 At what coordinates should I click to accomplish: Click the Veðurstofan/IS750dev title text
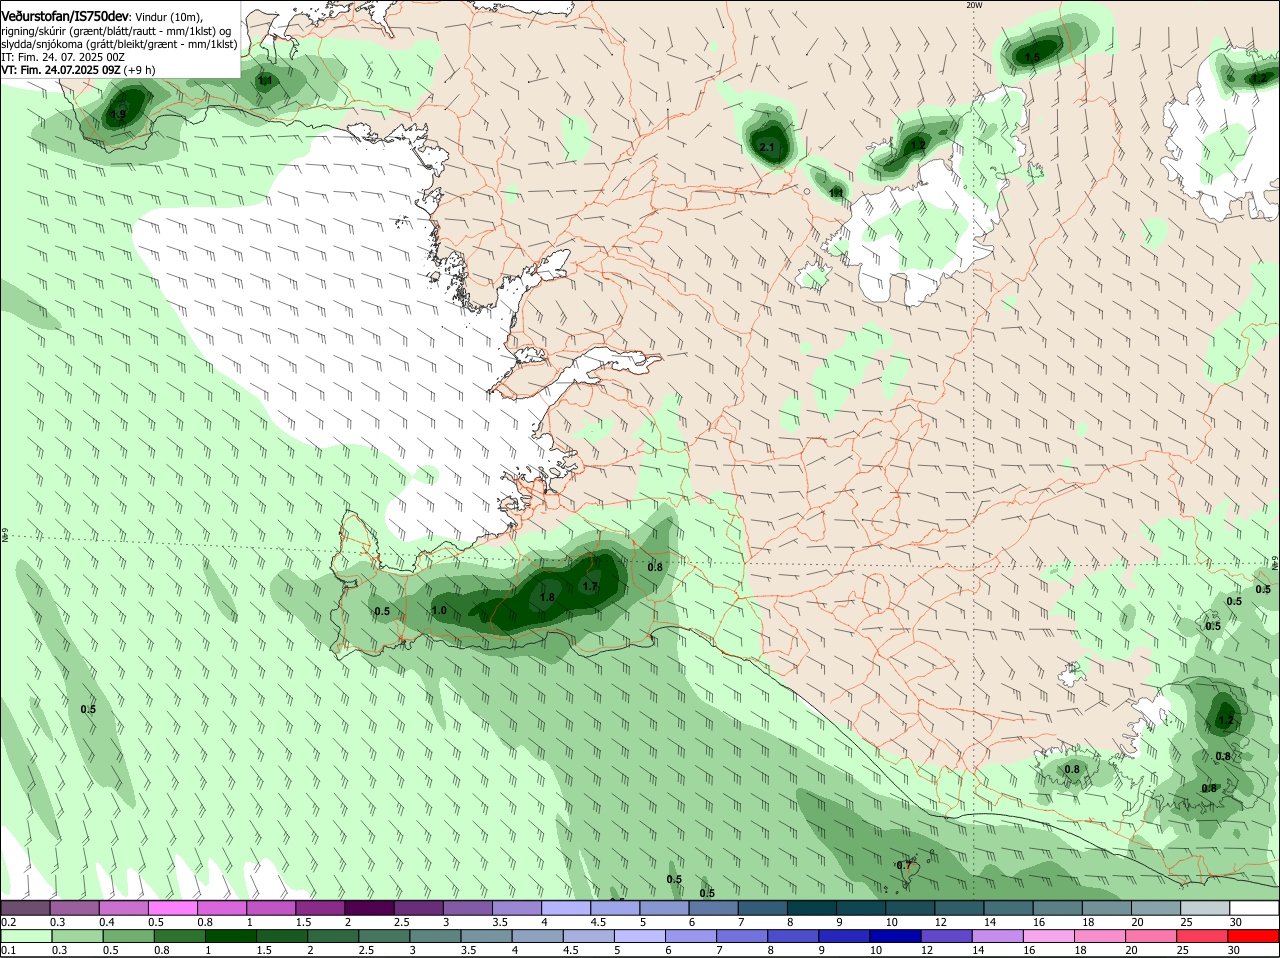click(x=65, y=16)
